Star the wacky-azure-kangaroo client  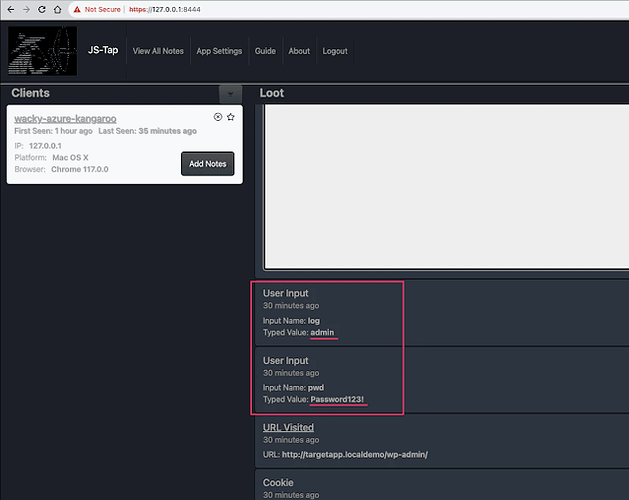(x=231, y=117)
